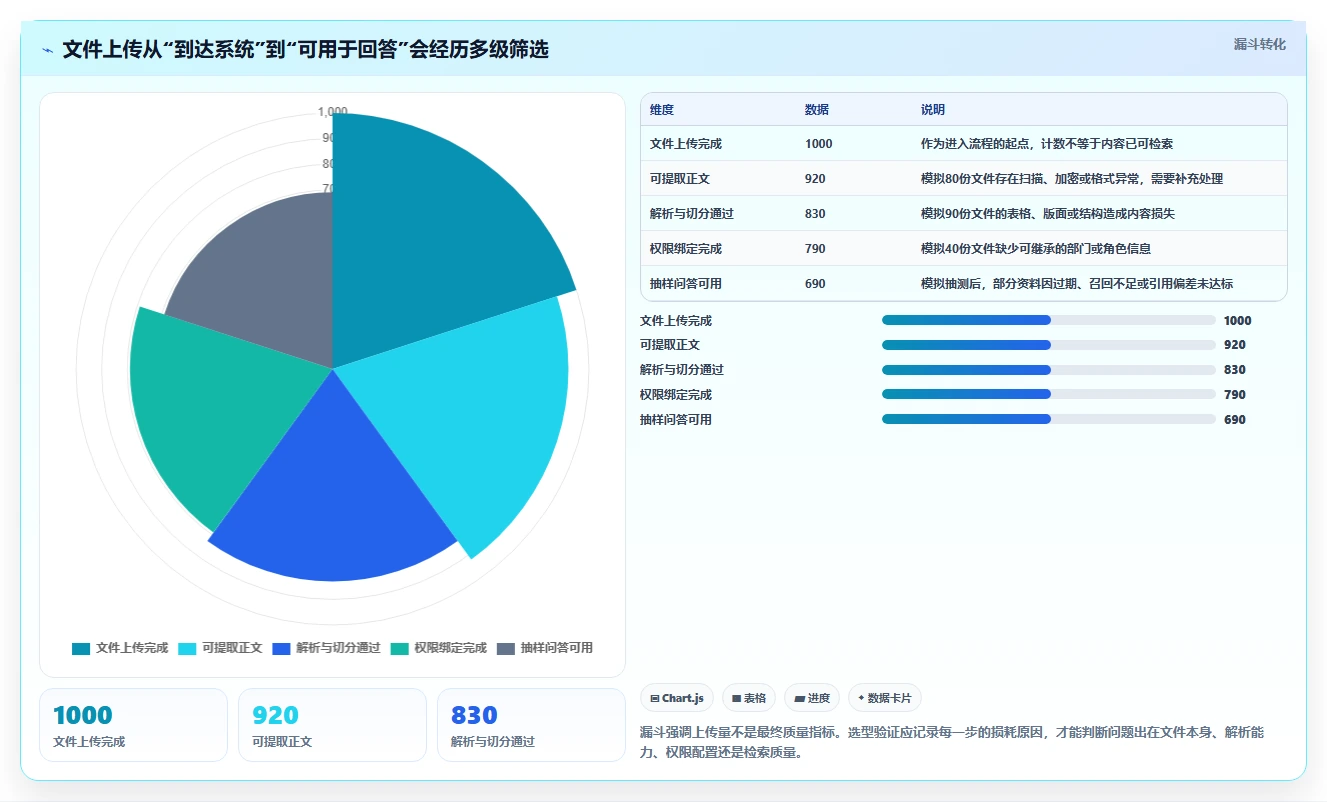Select the 权限绑定完成 cell in the table

click(x=686, y=249)
